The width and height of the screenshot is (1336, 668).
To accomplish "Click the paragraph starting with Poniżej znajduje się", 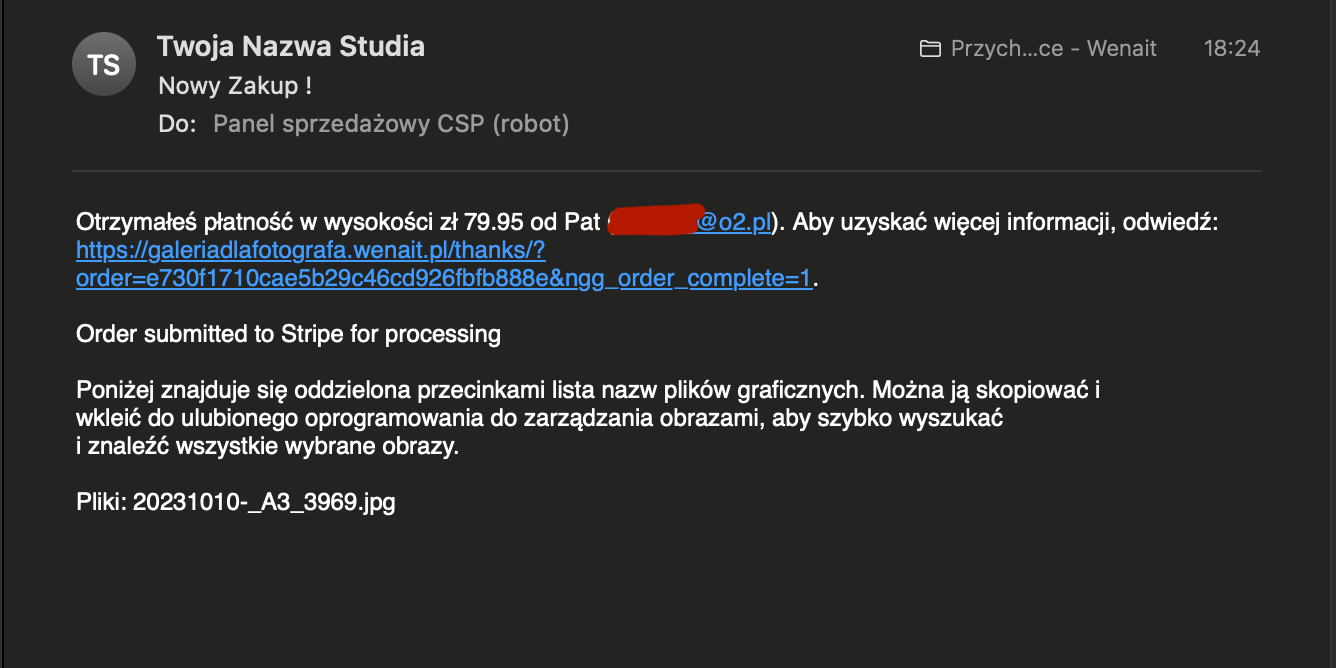I will (x=587, y=390).
